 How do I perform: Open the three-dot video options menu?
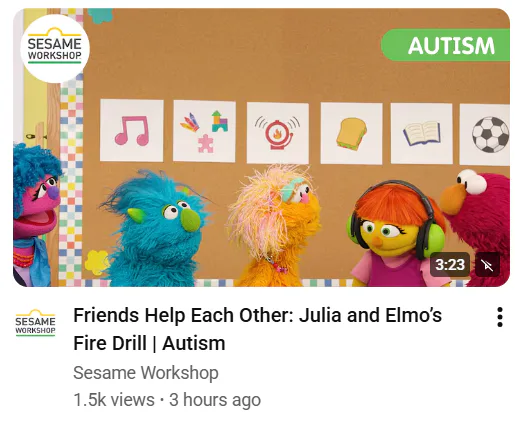499,317
